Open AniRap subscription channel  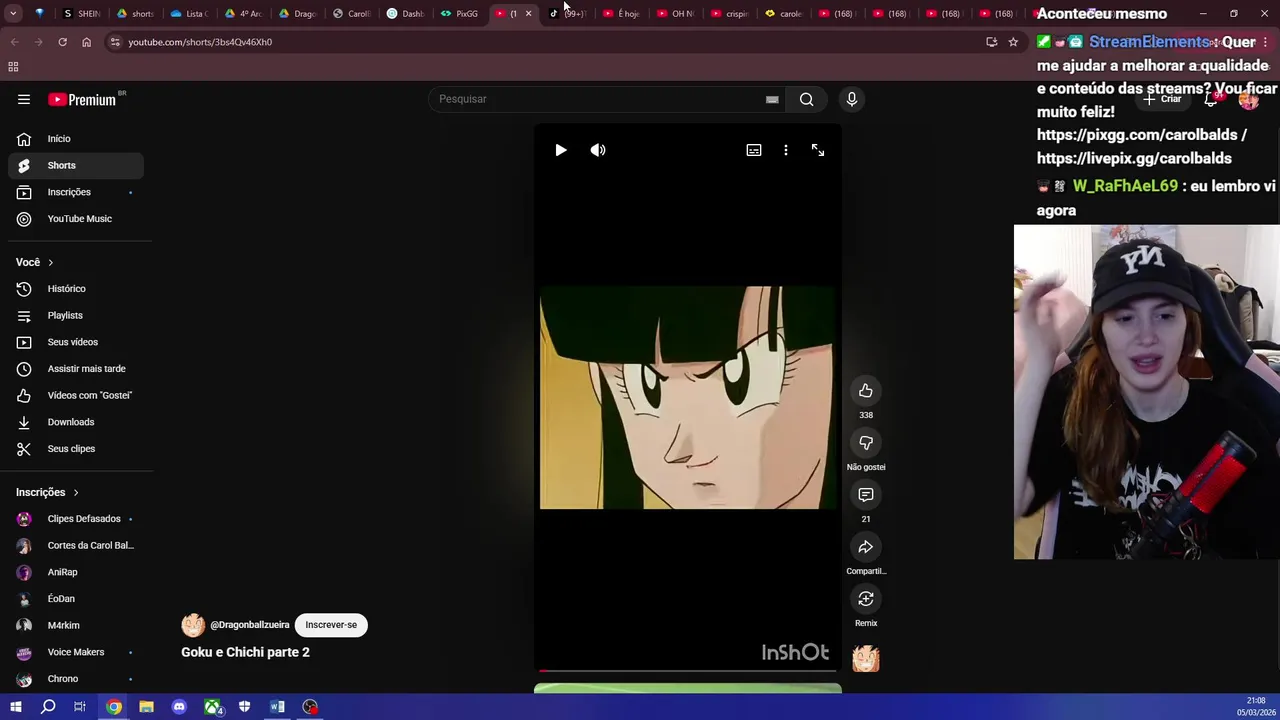pyautogui.click(x=76, y=572)
